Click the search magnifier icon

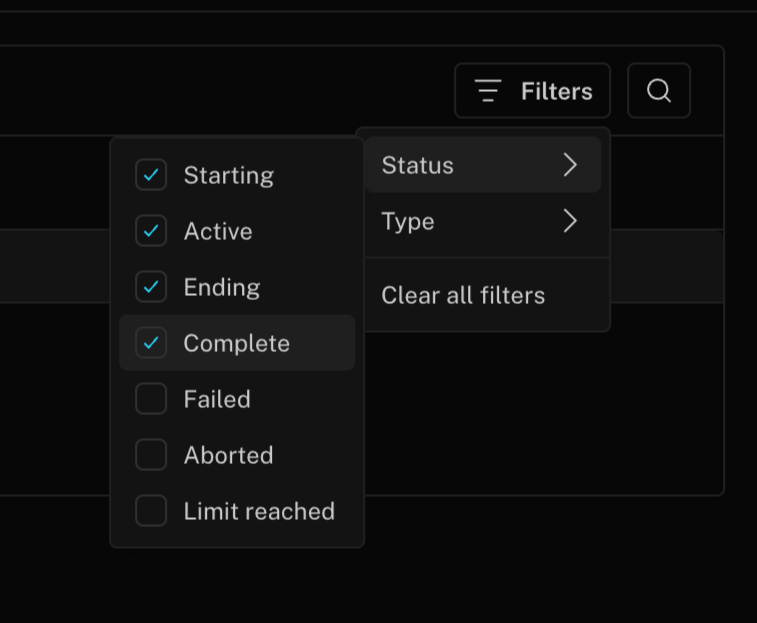pos(658,91)
